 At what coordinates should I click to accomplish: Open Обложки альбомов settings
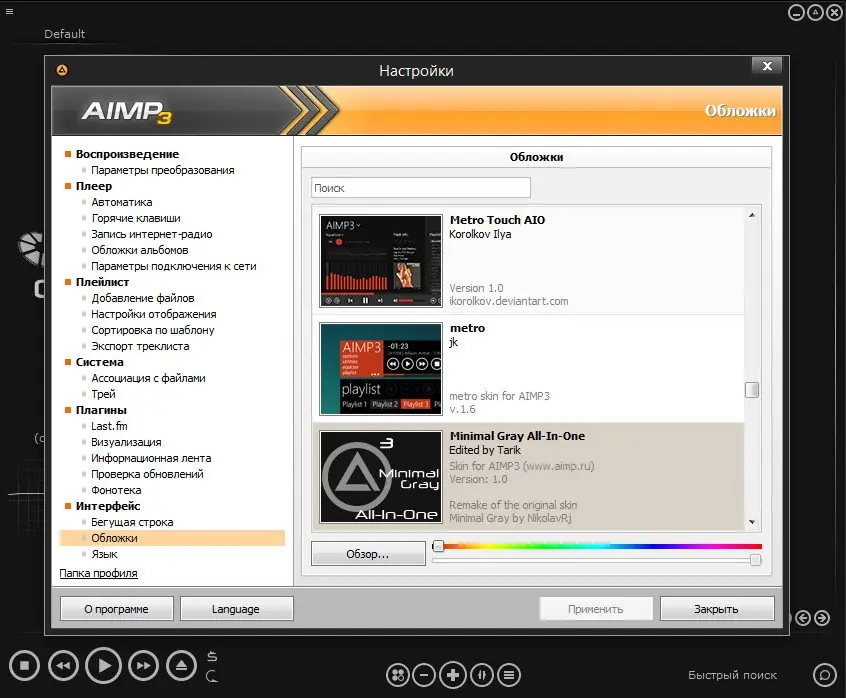[x=140, y=250]
